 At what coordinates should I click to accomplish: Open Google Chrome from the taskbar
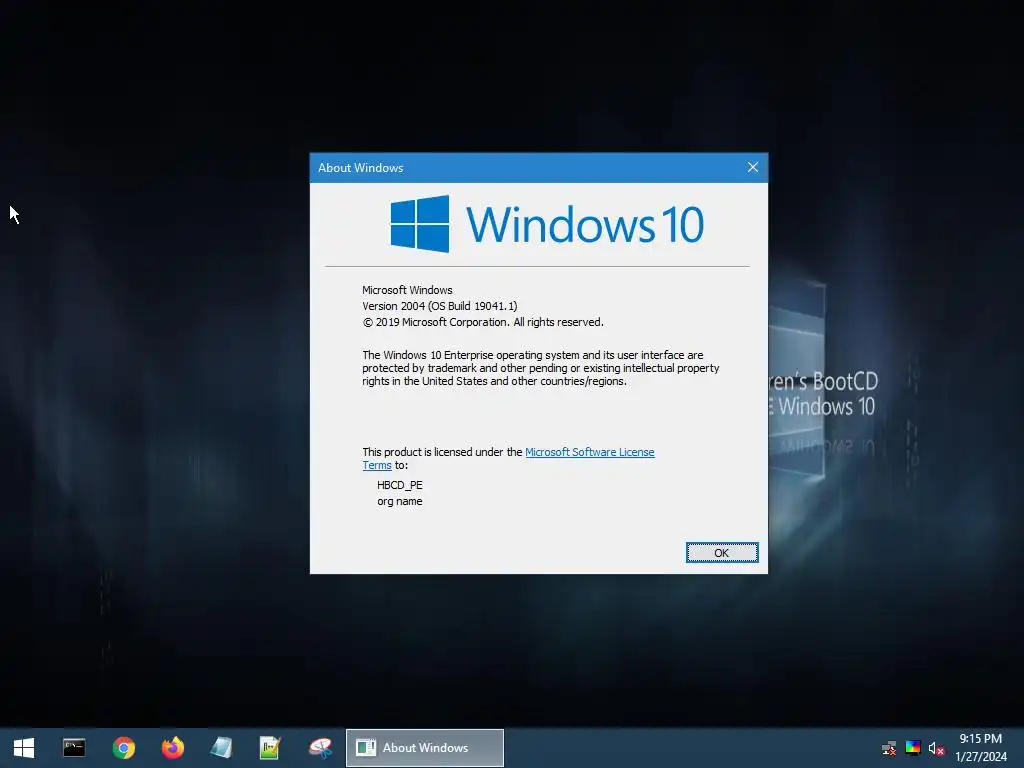tap(123, 748)
